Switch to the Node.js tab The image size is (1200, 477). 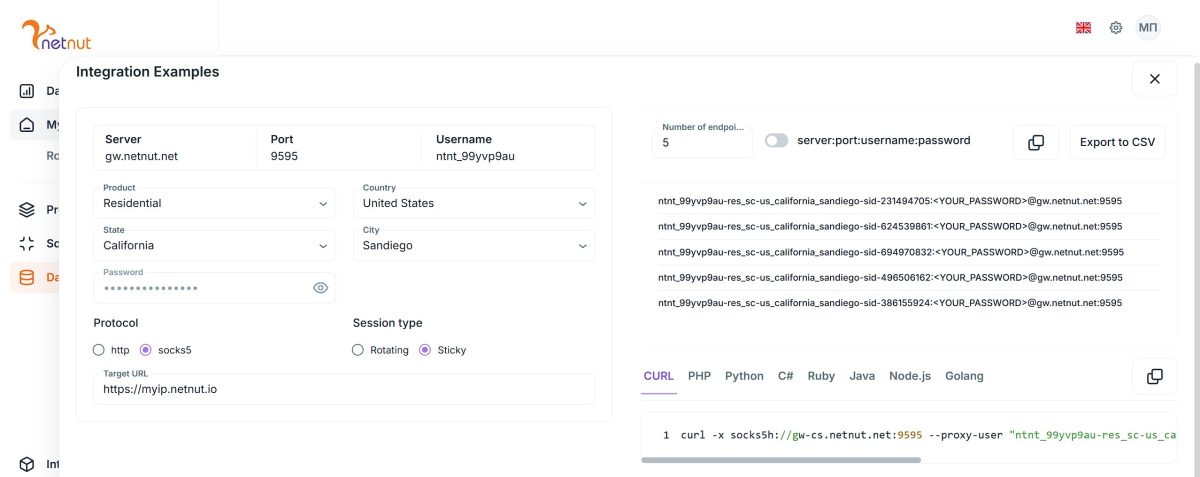point(910,376)
